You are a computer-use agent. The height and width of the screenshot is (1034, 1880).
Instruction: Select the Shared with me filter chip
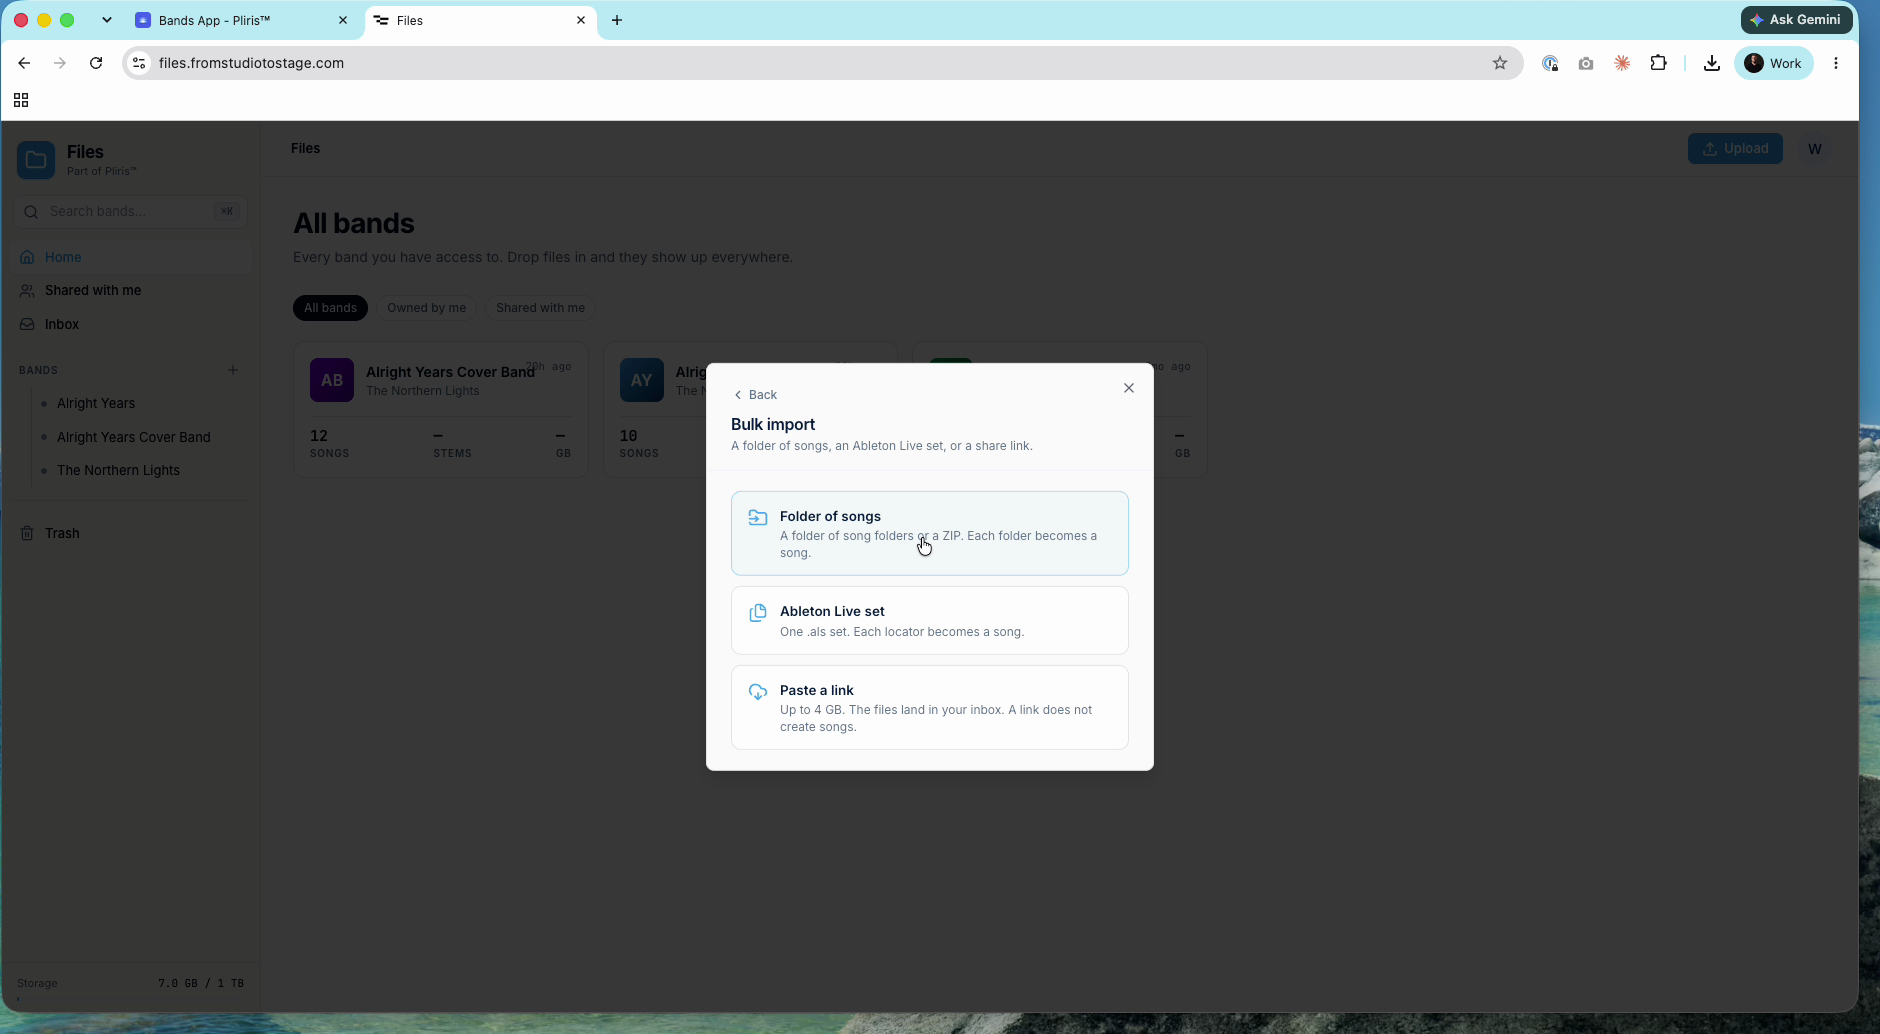(540, 308)
